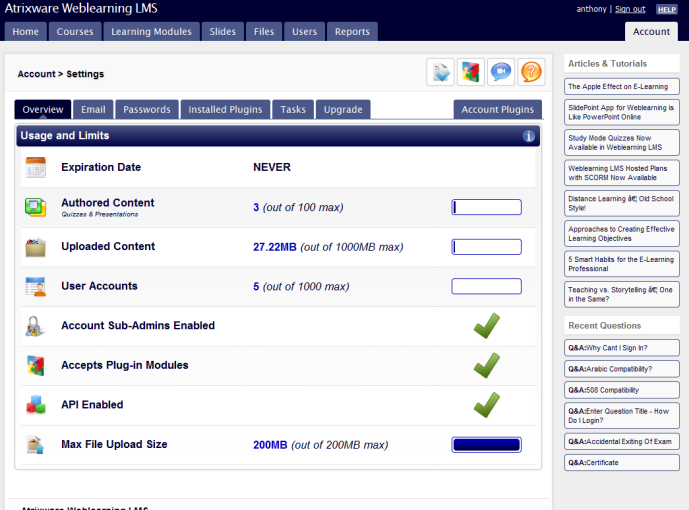The height and width of the screenshot is (510, 689).
Task: Open Q&A: Certificate
Action: (x=622, y=463)
